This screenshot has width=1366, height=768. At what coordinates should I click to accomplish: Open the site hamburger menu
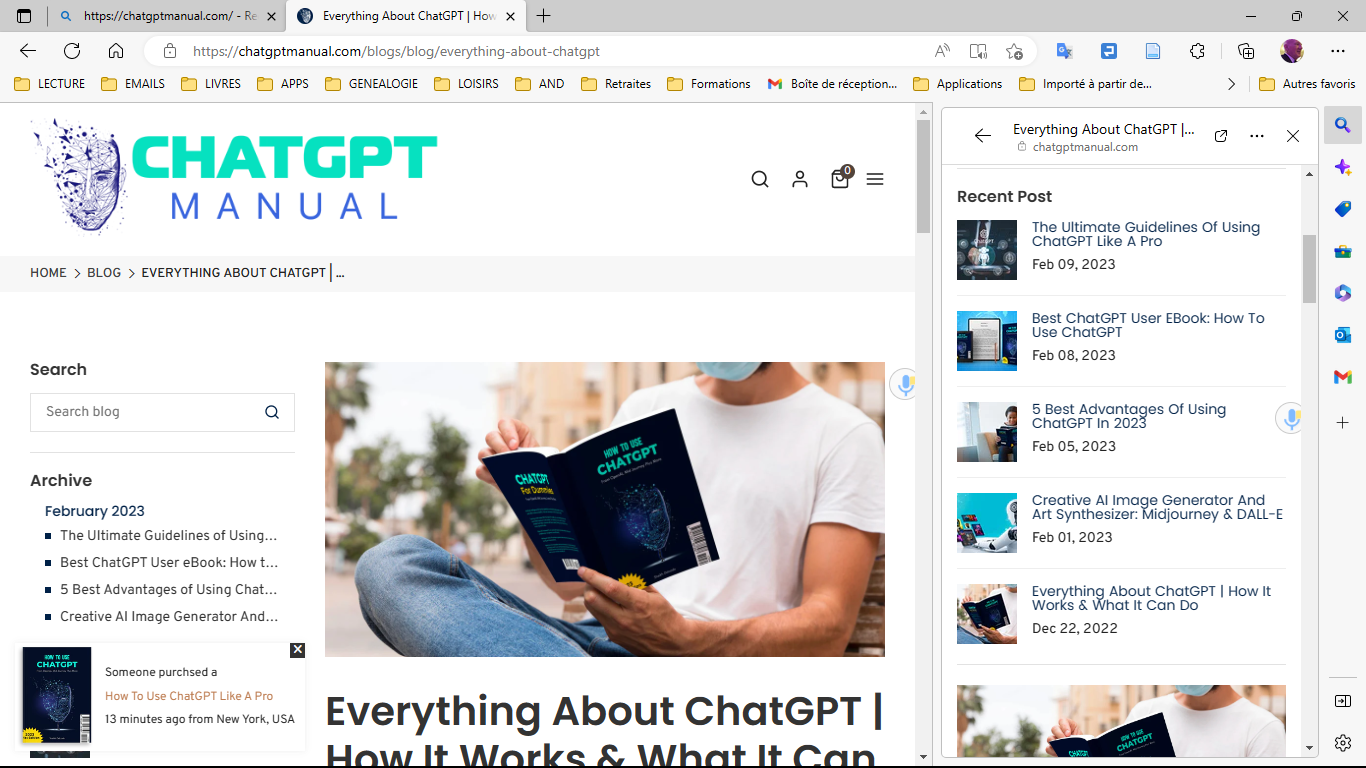click(x=875, y=179)
